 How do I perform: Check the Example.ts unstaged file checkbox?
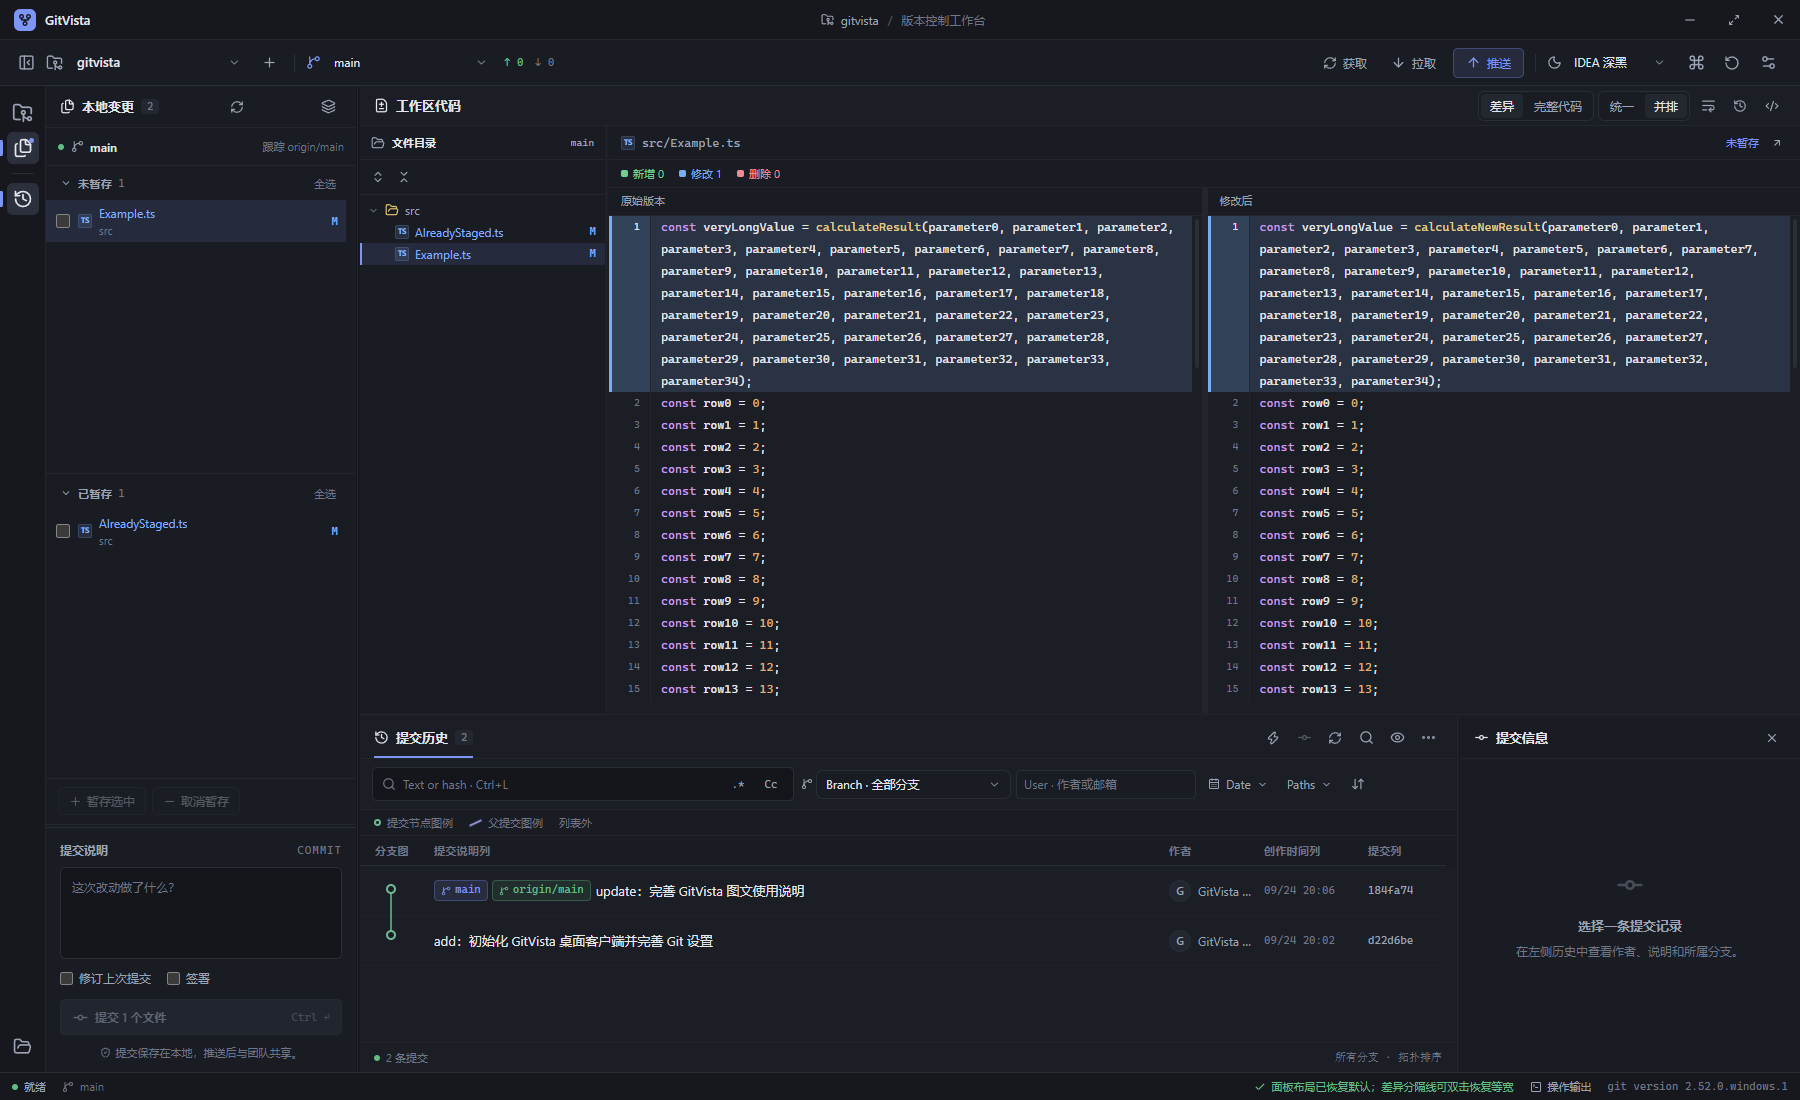pyautogui.click(x=63, y=221)
